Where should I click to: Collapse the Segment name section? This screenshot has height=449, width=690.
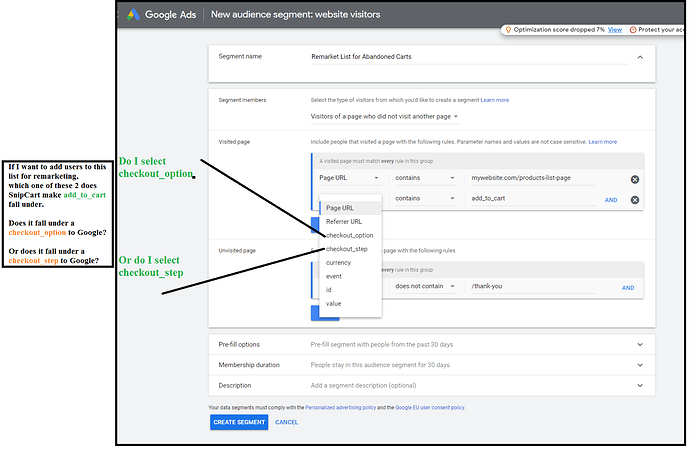tap(640, 57)
